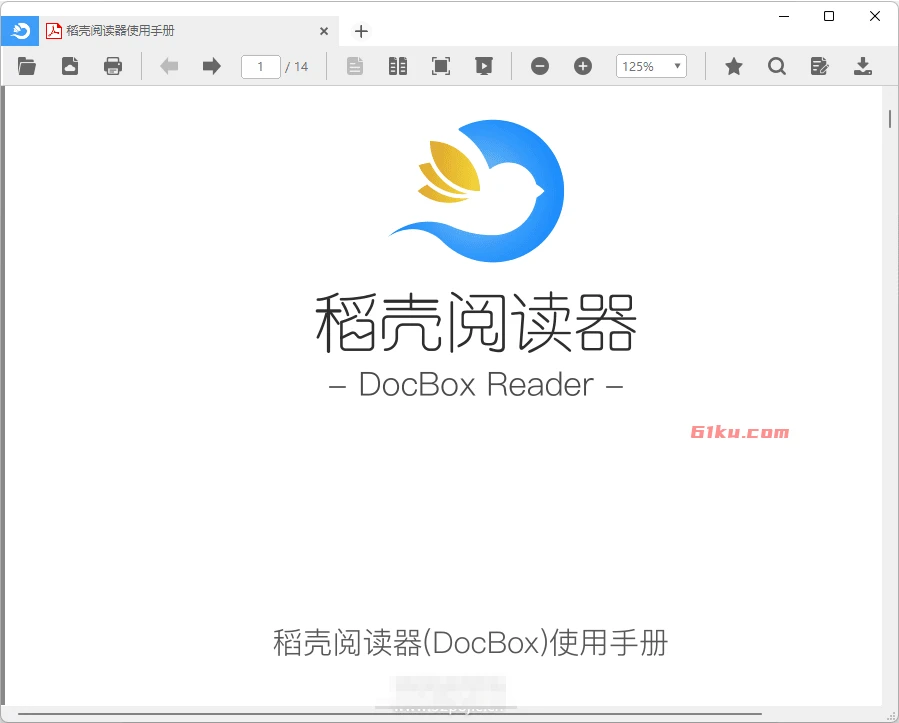
Task: Minimize the reader window
Action: (x=784, y=16)
